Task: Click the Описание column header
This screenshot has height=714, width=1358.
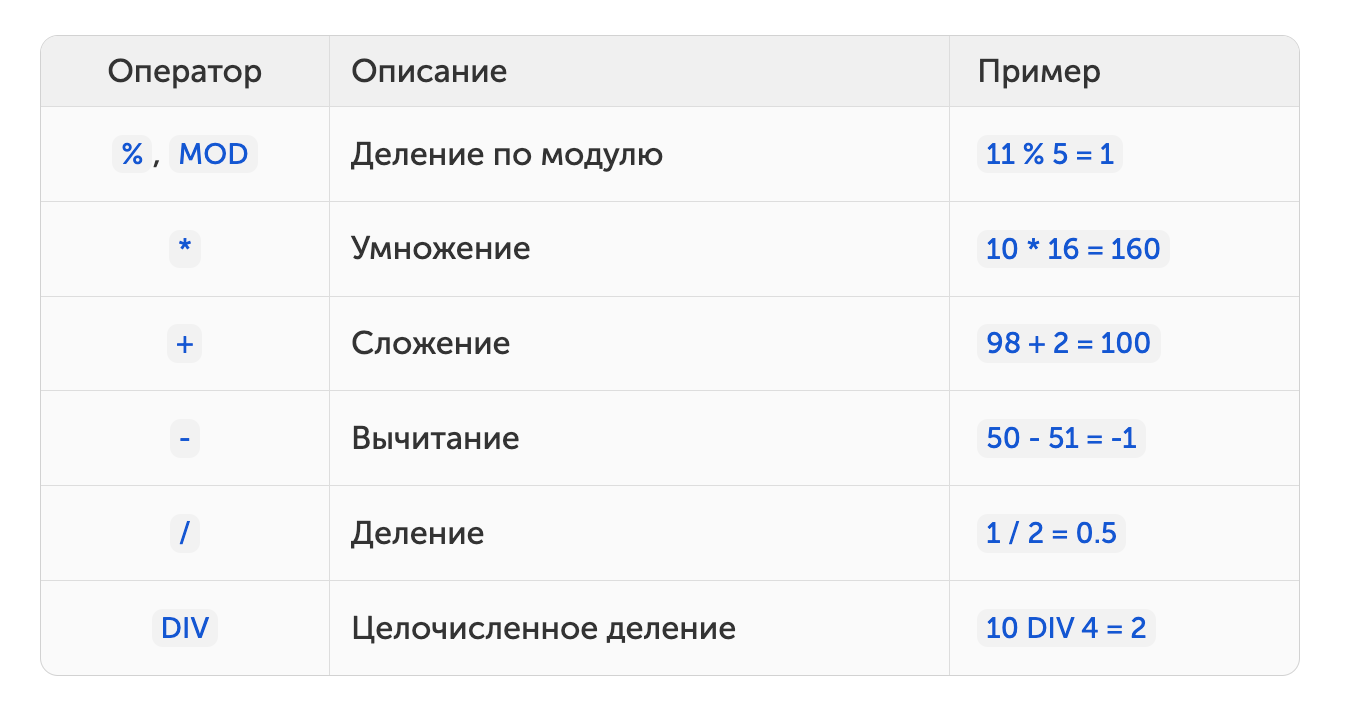Action: point(429,72)
